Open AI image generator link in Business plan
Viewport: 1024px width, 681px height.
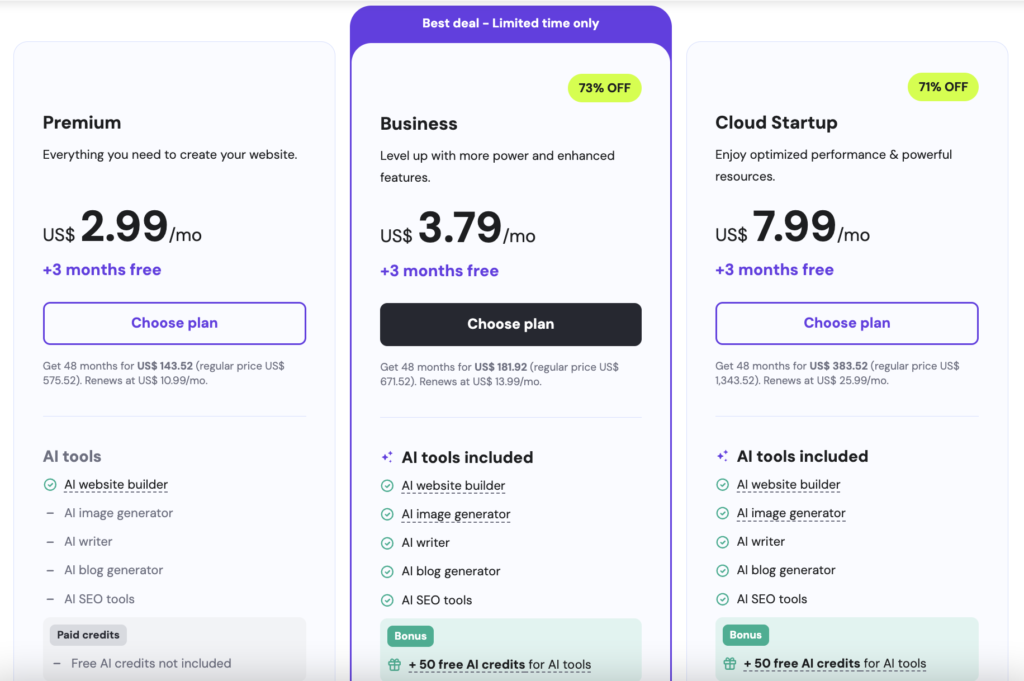[456, 514]
